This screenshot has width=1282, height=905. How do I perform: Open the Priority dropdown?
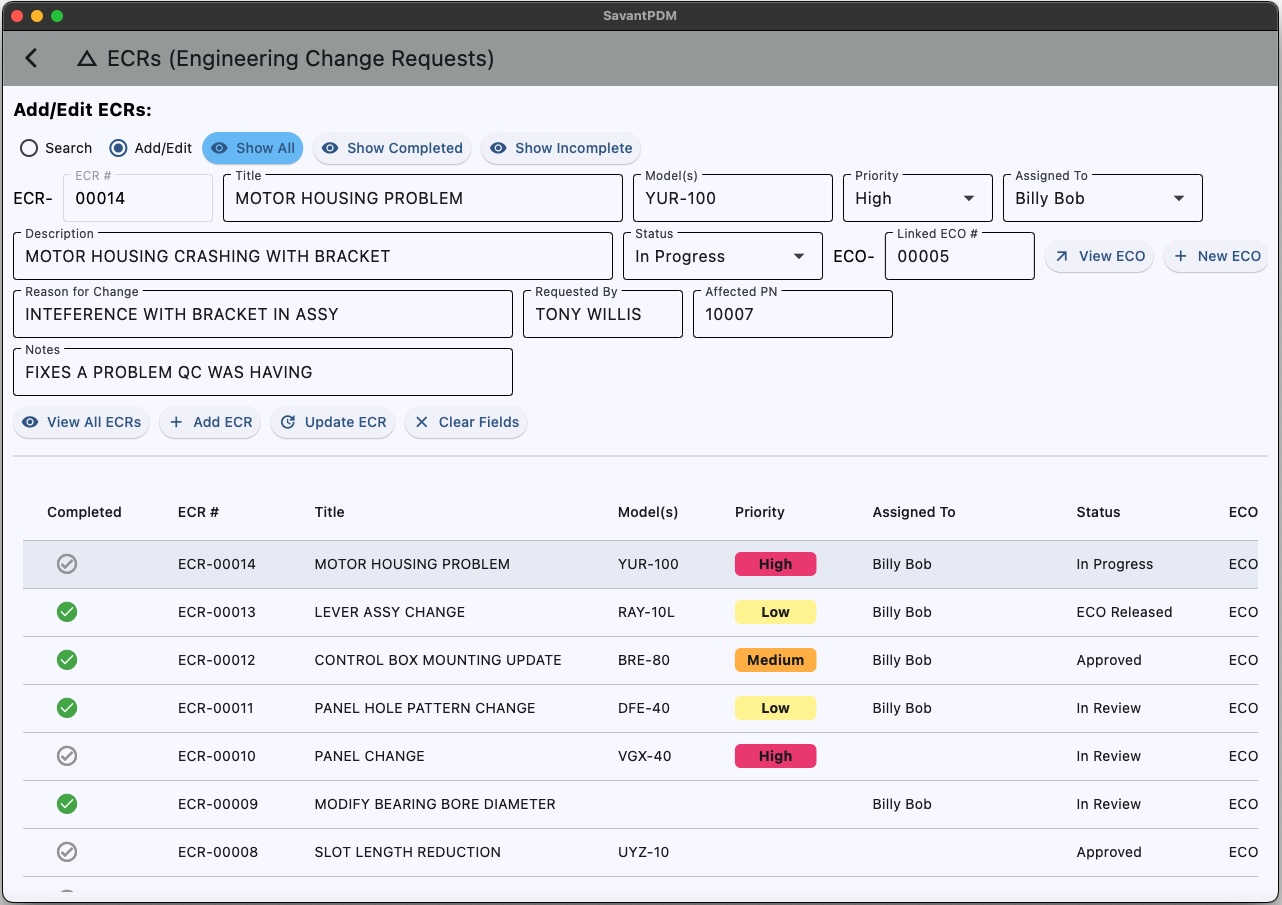(x=915, y=198)
